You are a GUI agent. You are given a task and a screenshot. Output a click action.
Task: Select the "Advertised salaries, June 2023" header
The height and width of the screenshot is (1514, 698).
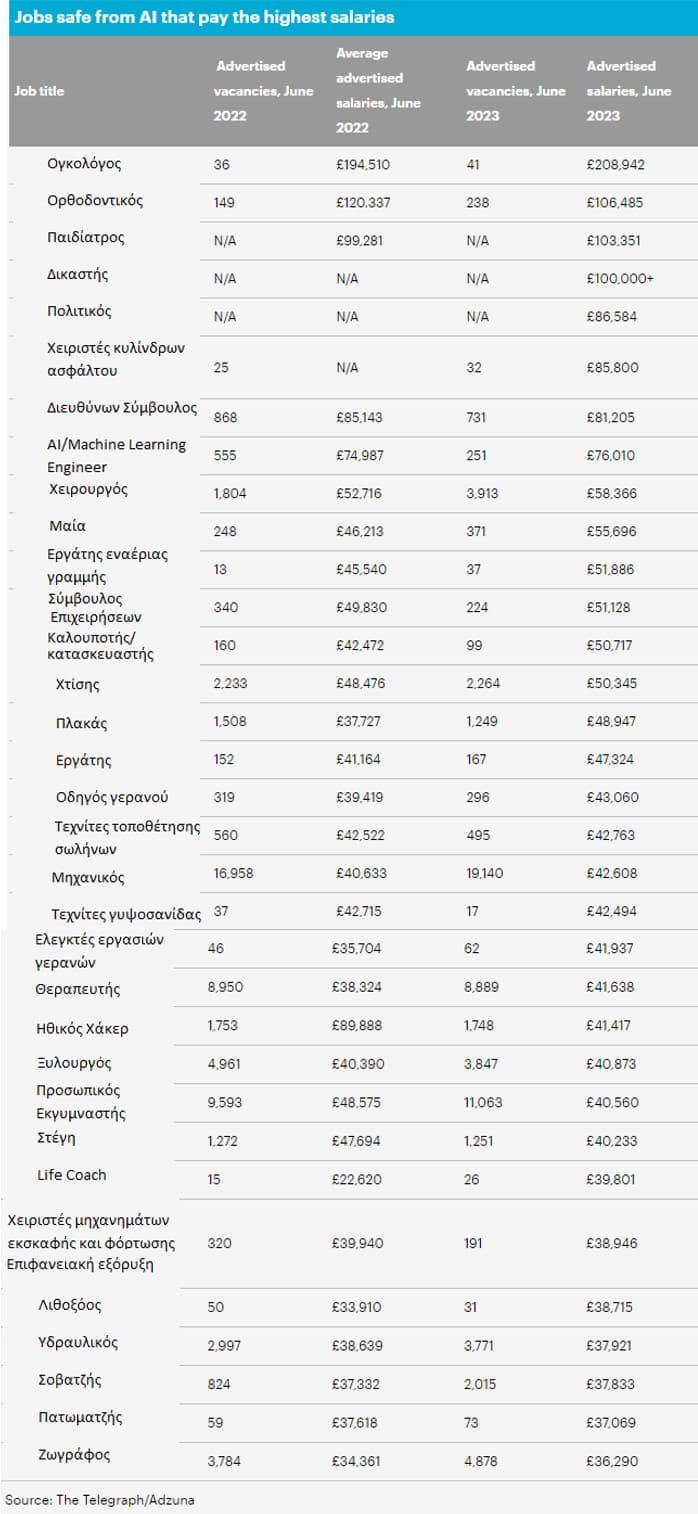point(629,91)
